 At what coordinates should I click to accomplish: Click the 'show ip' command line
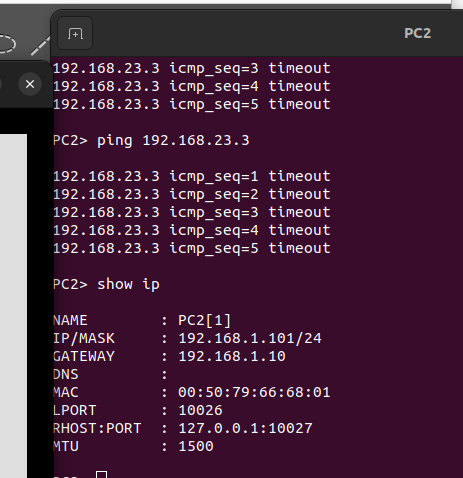click(x=106, y=284)
